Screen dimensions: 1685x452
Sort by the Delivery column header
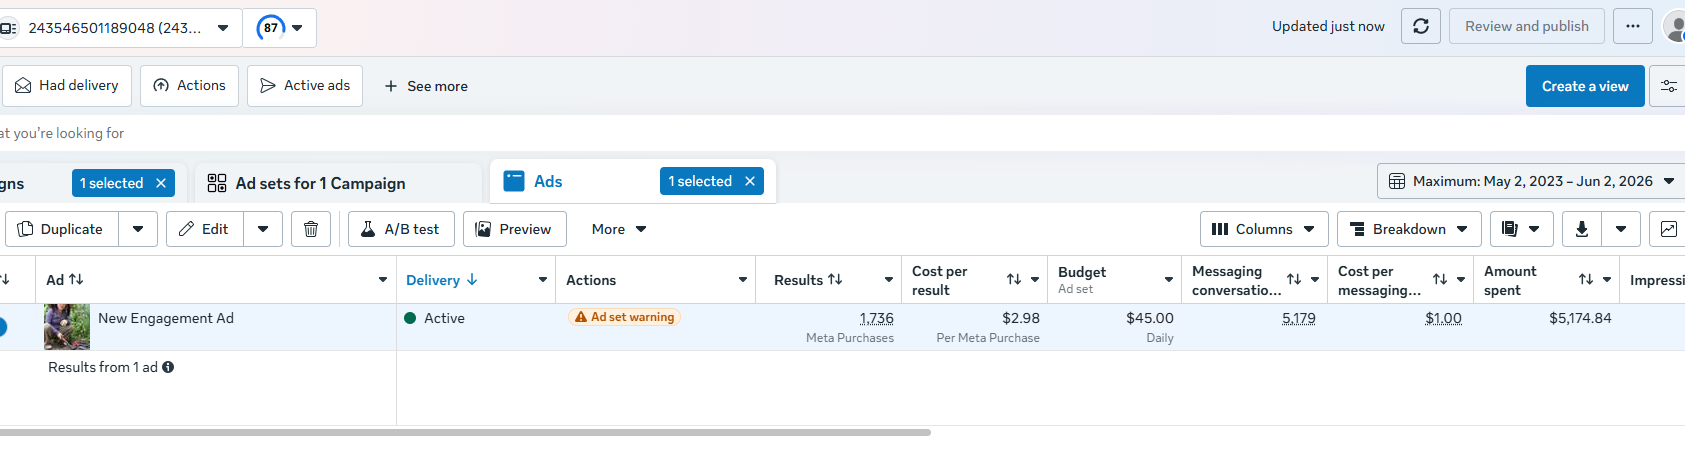tap(441, 280)
